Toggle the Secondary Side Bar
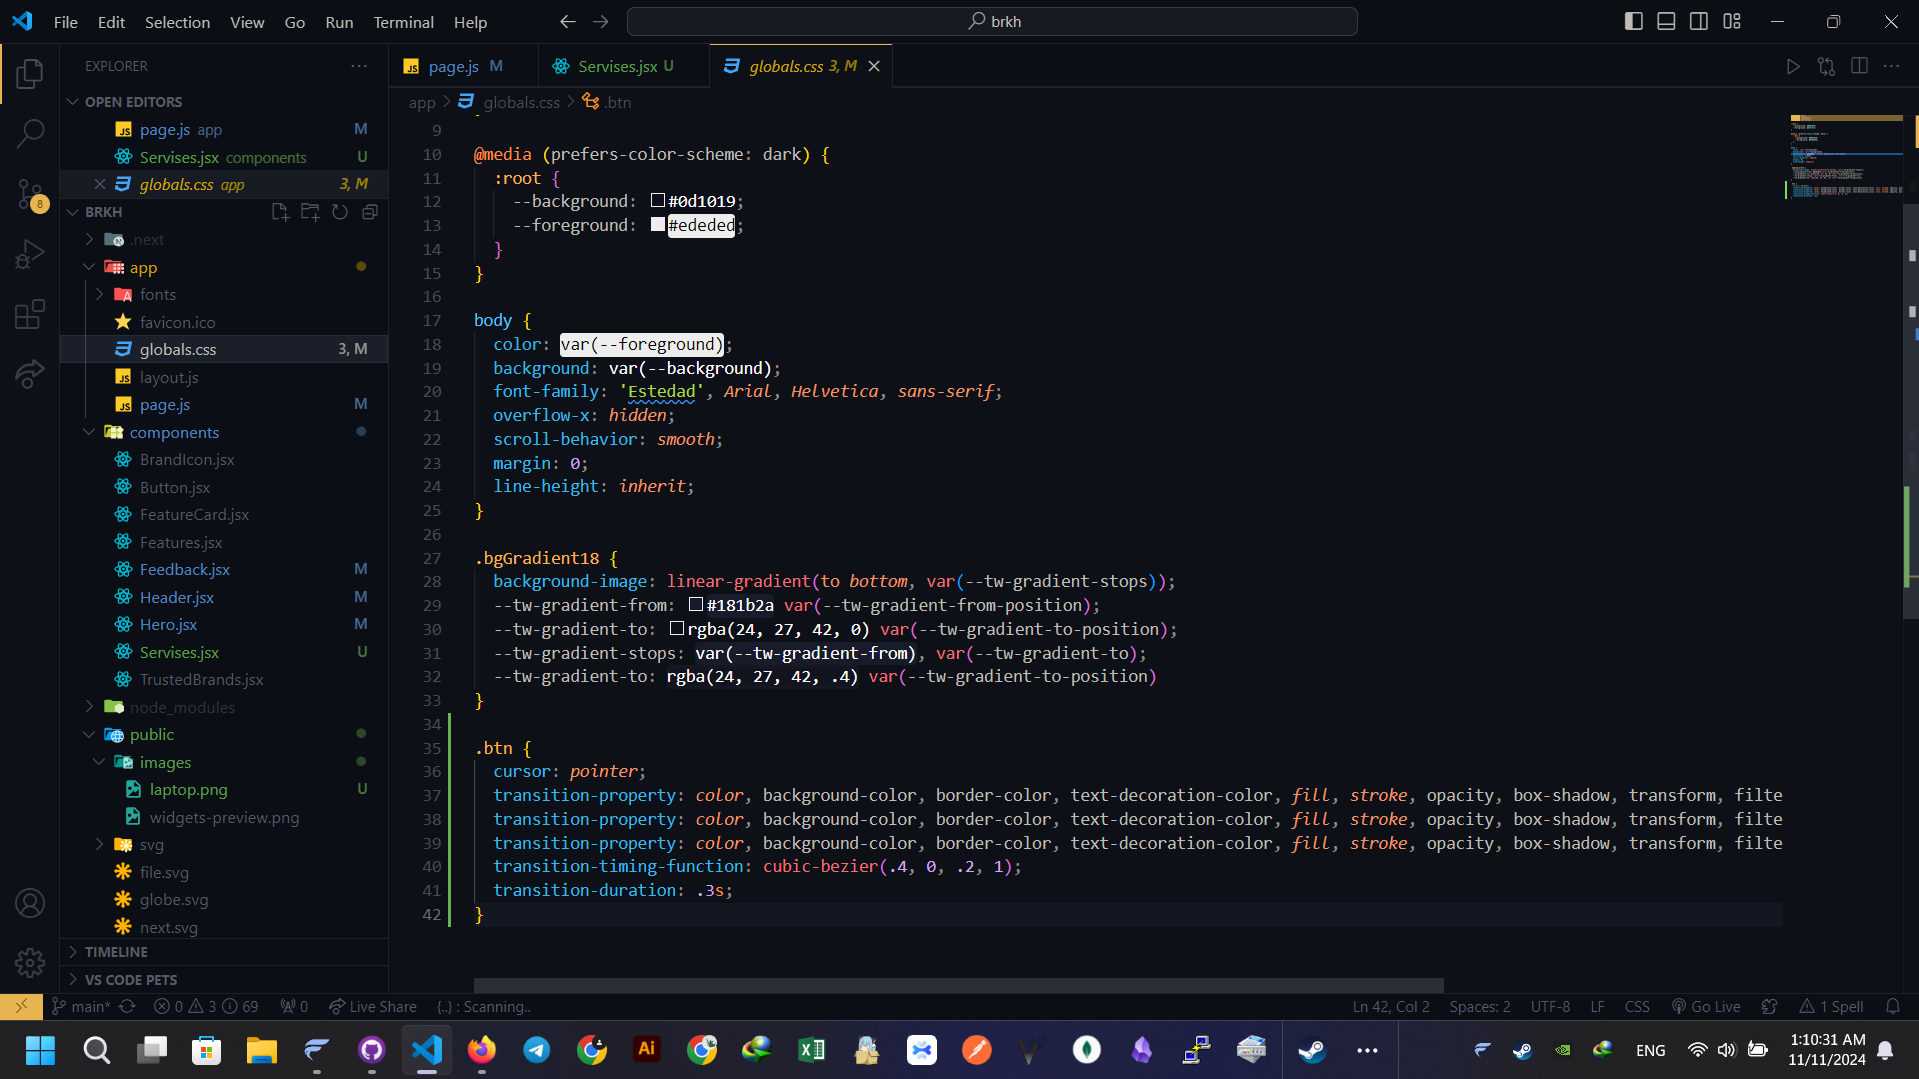The width and height of the screenshot is (1919, 1079). 1698,20
